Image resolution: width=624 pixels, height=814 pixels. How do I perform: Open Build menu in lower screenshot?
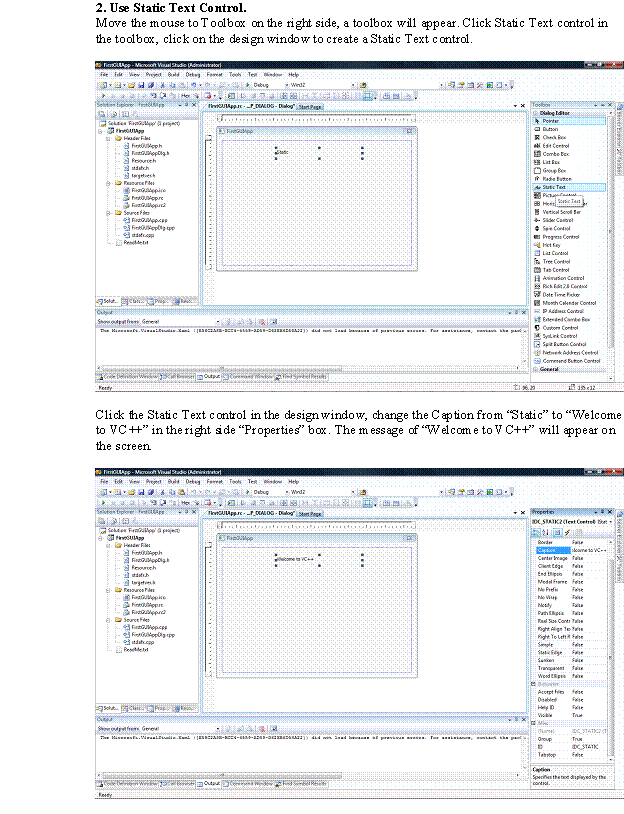click(173, 482)
